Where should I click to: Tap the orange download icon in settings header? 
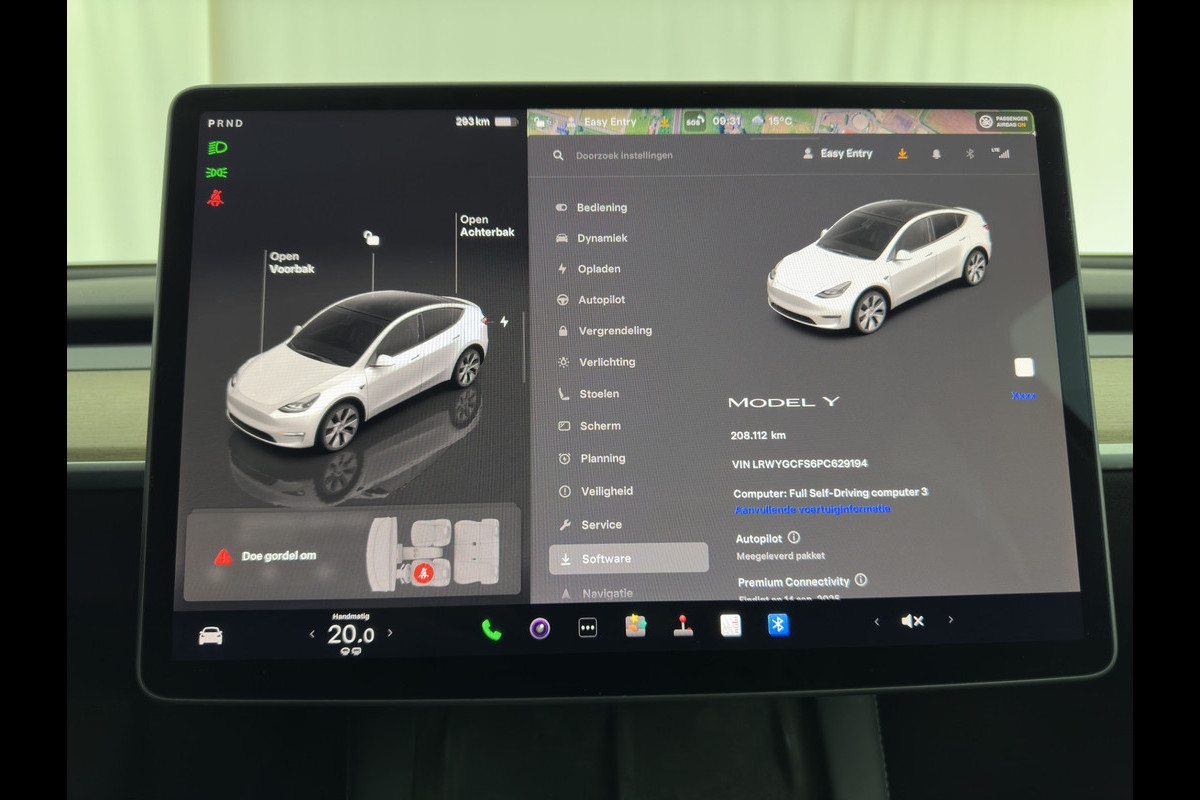[902, 153]
